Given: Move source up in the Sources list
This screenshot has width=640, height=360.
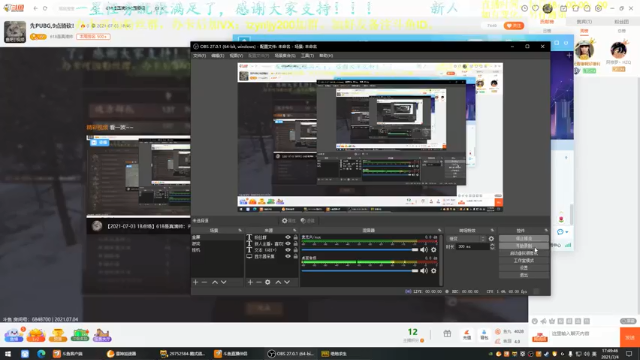Looking at the screenshot, I should (278, 282).
